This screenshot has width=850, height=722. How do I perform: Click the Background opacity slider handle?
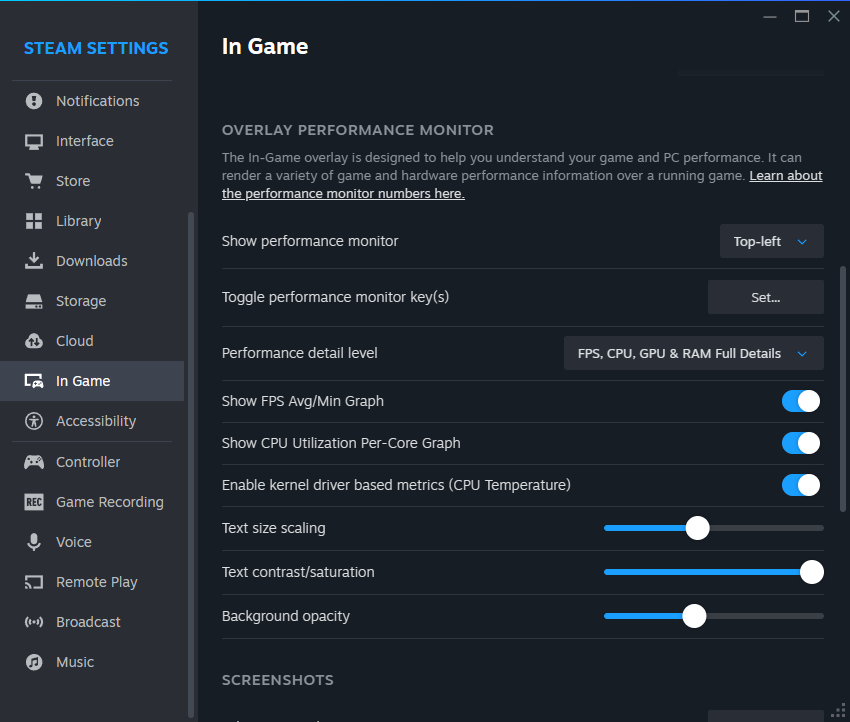694,616
